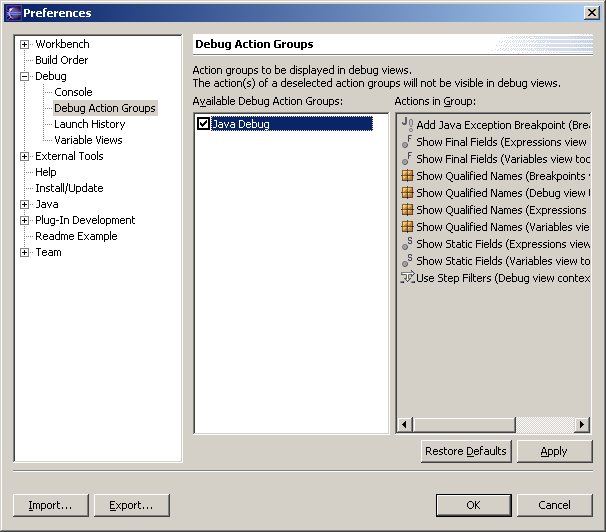Image resolution: width=606 pixels, height=532 pixels.
Task: Click the Apply button
Action: (x=554, y=451)
